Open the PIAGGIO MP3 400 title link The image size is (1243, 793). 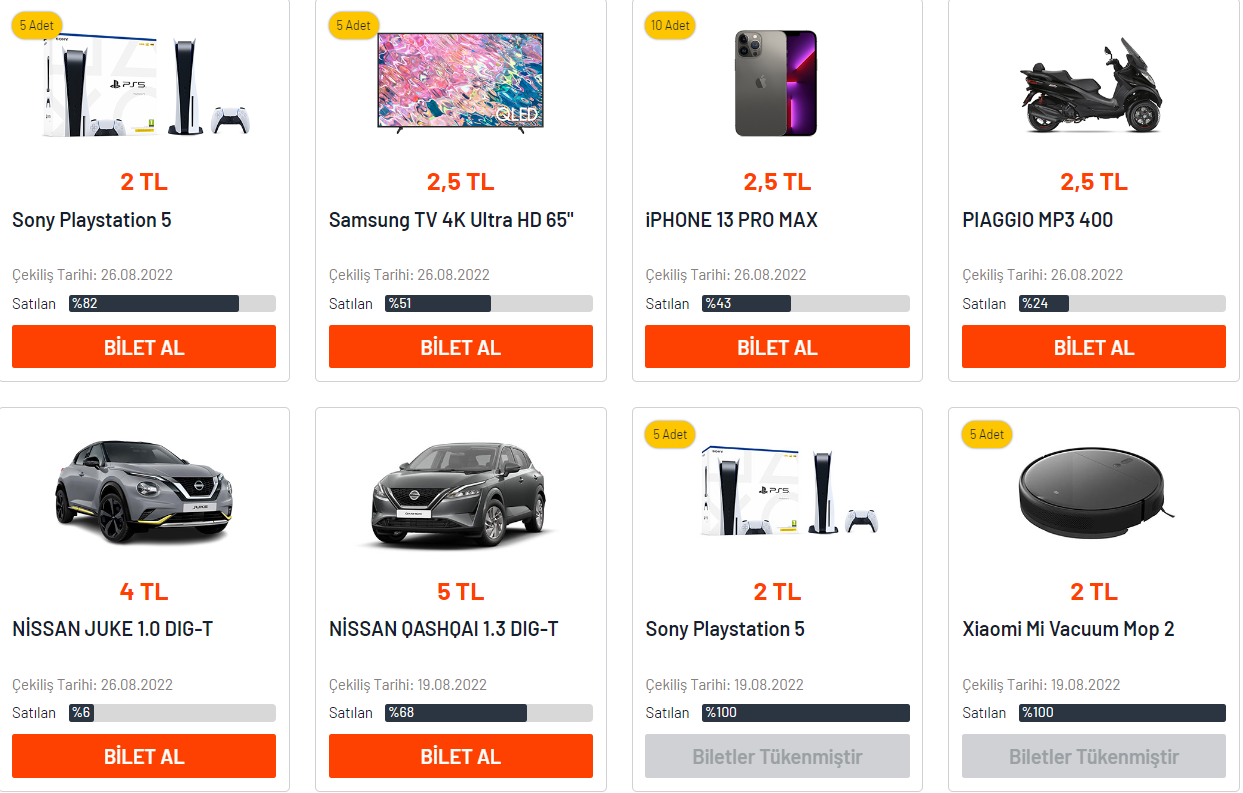point(1037,220)
